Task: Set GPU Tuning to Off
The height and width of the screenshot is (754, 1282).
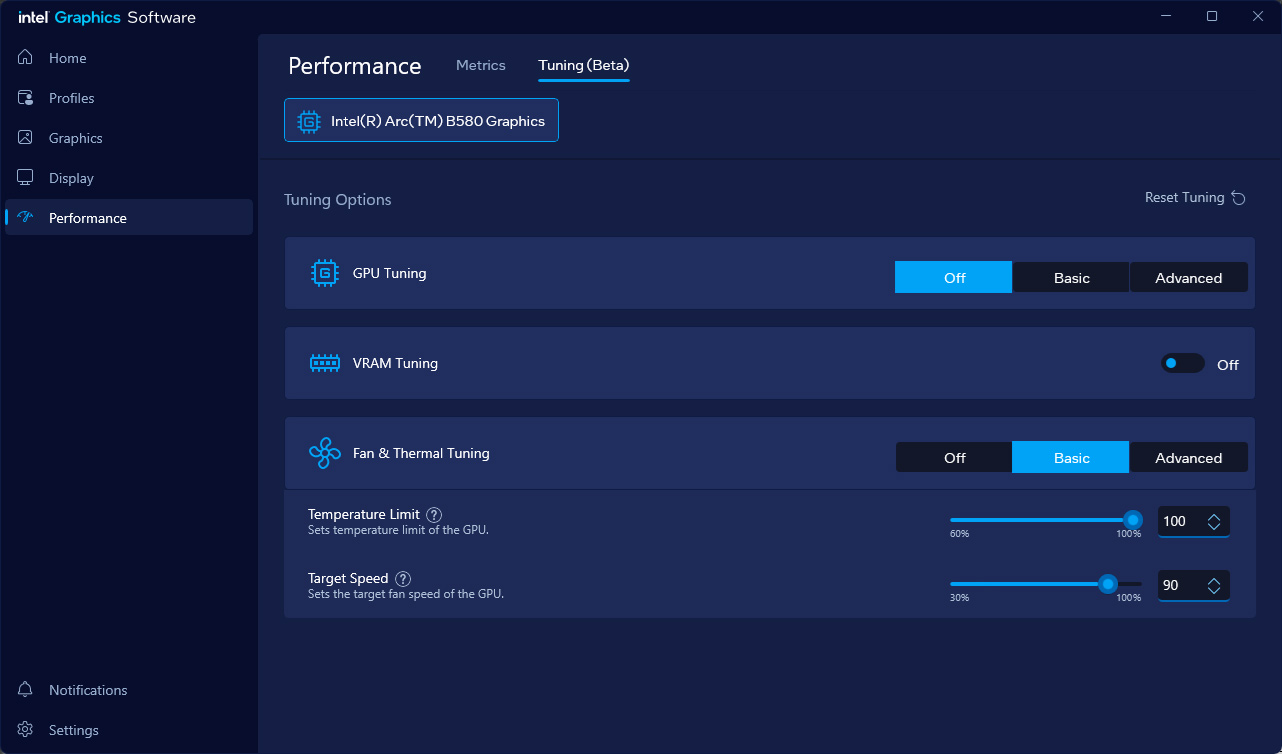Action: pos(954,278)
